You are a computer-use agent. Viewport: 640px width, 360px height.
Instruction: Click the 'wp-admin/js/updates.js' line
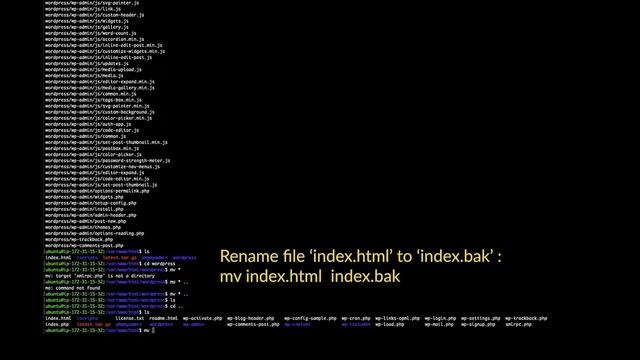click(x=87, y=63)
